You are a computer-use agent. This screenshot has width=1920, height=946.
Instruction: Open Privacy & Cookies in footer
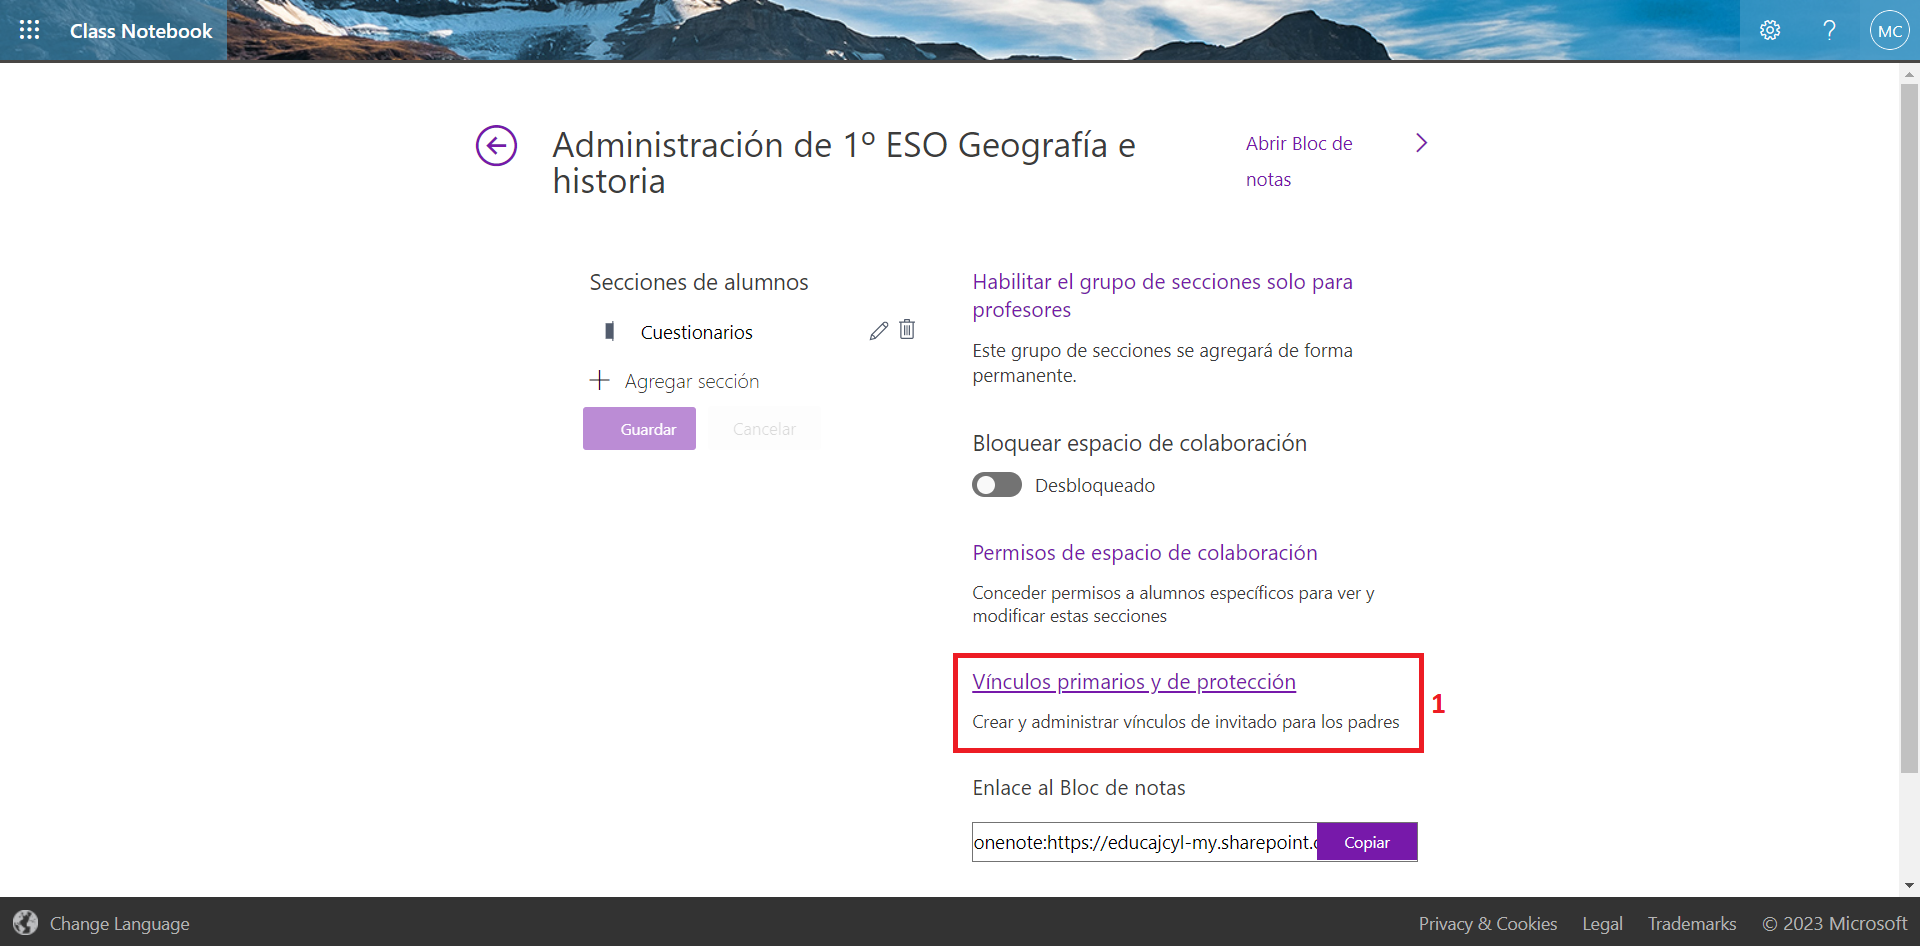1488,923
